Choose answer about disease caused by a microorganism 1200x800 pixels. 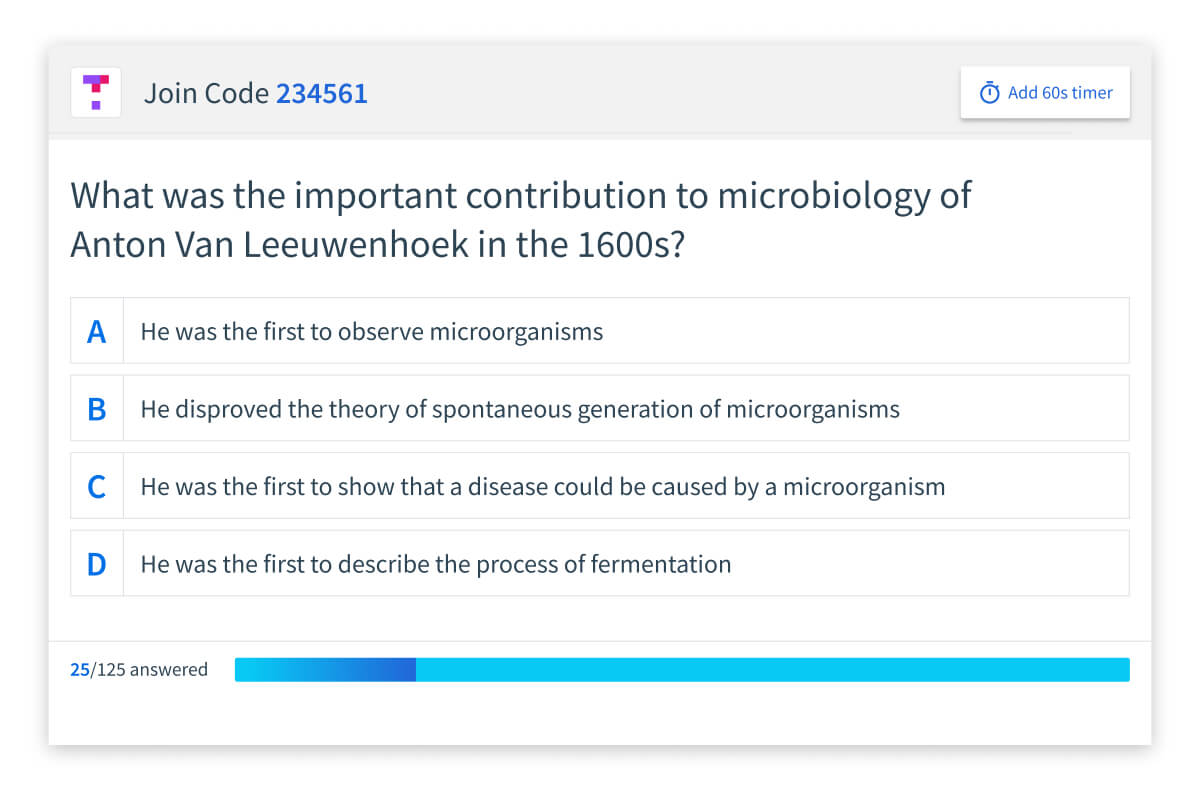click(x=600, y=486)
